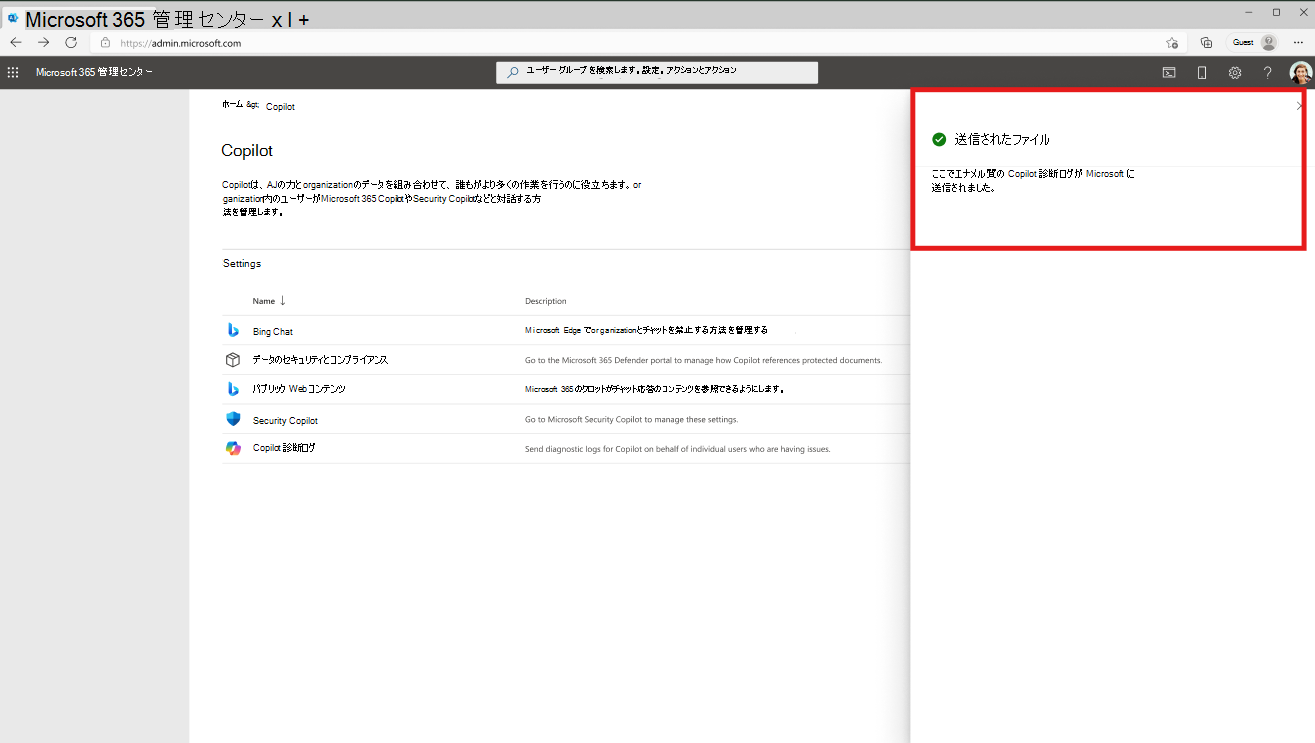Image resolution: width=1315 pixels, height=743 pixels.
Task: Open データのセキュリティとコンプライアンス setting
Action: click(x=320, y=359)
